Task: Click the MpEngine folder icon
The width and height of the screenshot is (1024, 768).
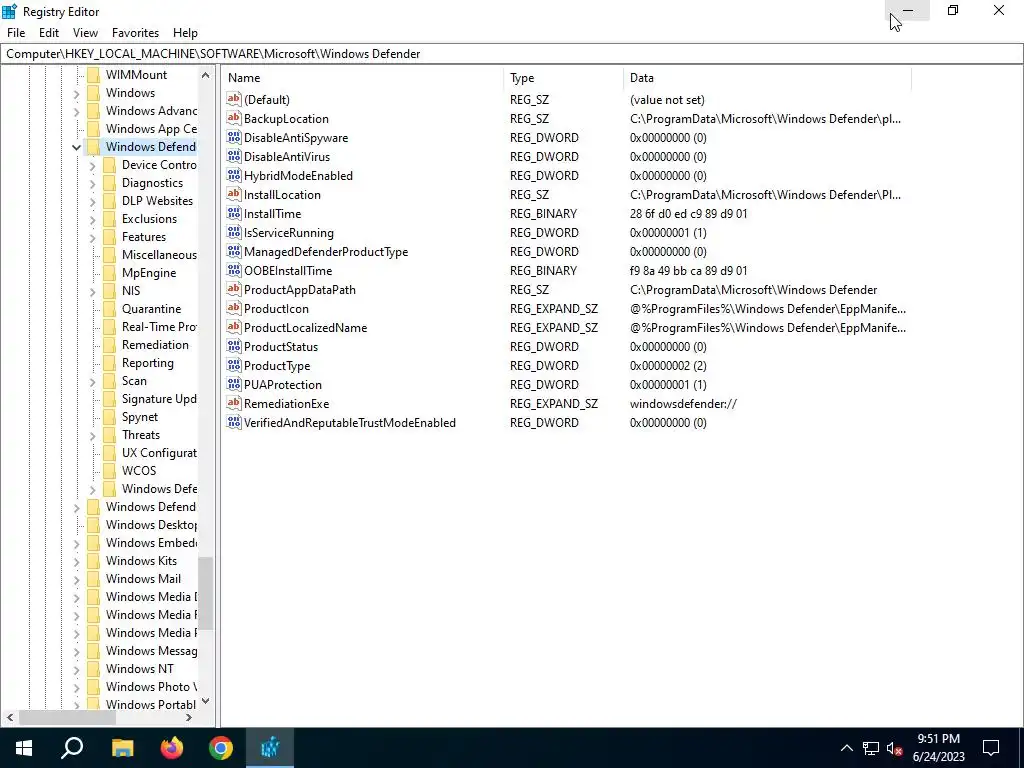Action: pyautogui.click(x=110, y=272)
